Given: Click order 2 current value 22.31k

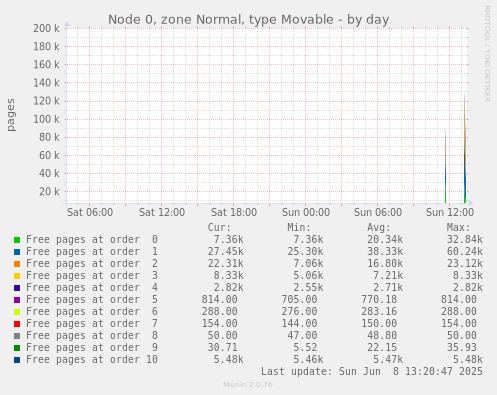Looking at the screenshot, I should tap(226, 264).
